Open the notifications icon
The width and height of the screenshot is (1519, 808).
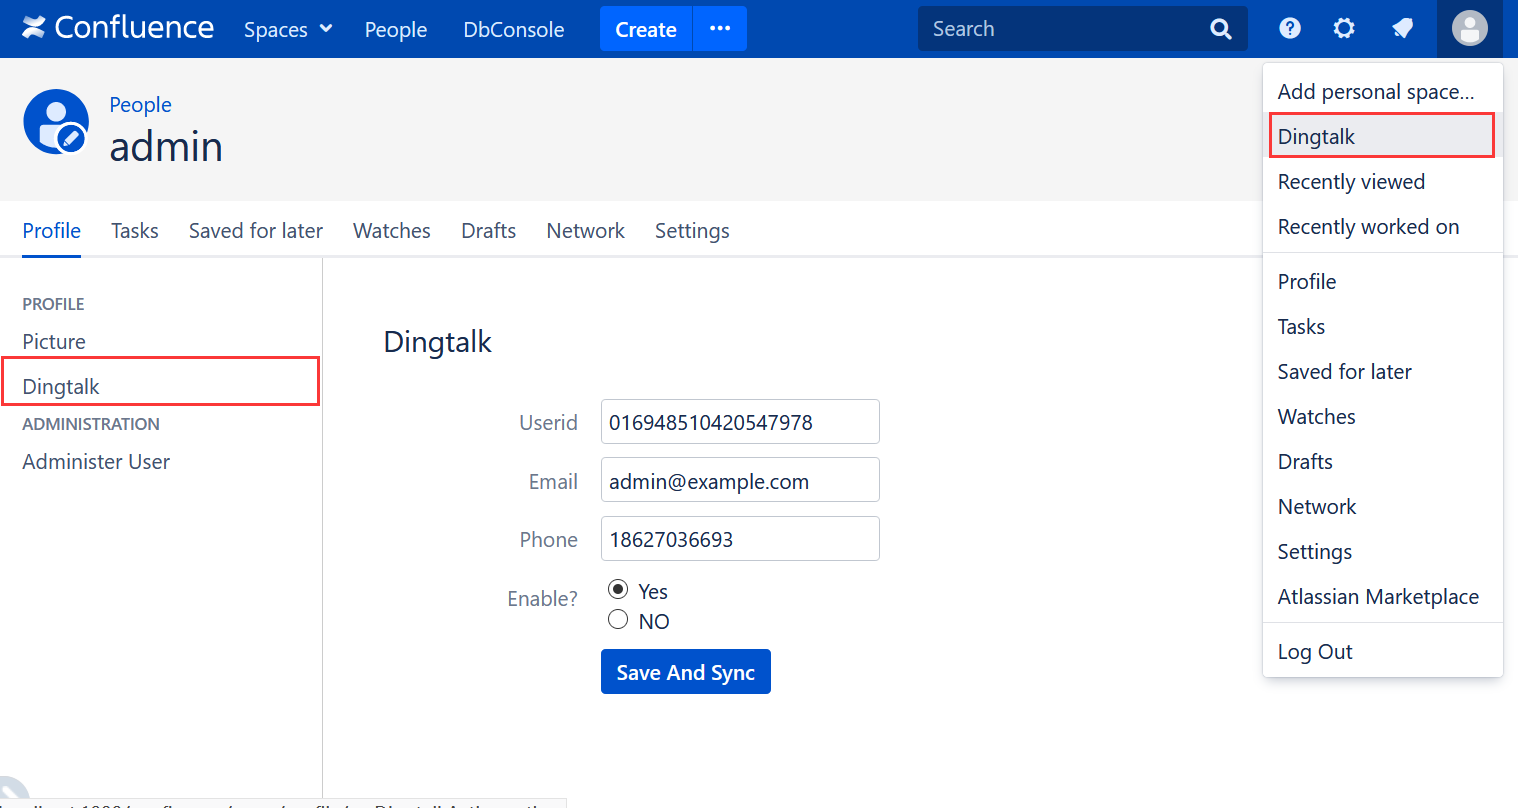pos(1402,28)
